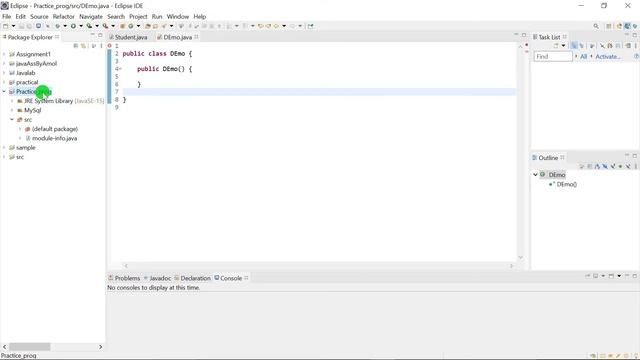Collapse the Practice_prog project node
This screenshot has width=640, height=360.
click(x=4, y=91)
